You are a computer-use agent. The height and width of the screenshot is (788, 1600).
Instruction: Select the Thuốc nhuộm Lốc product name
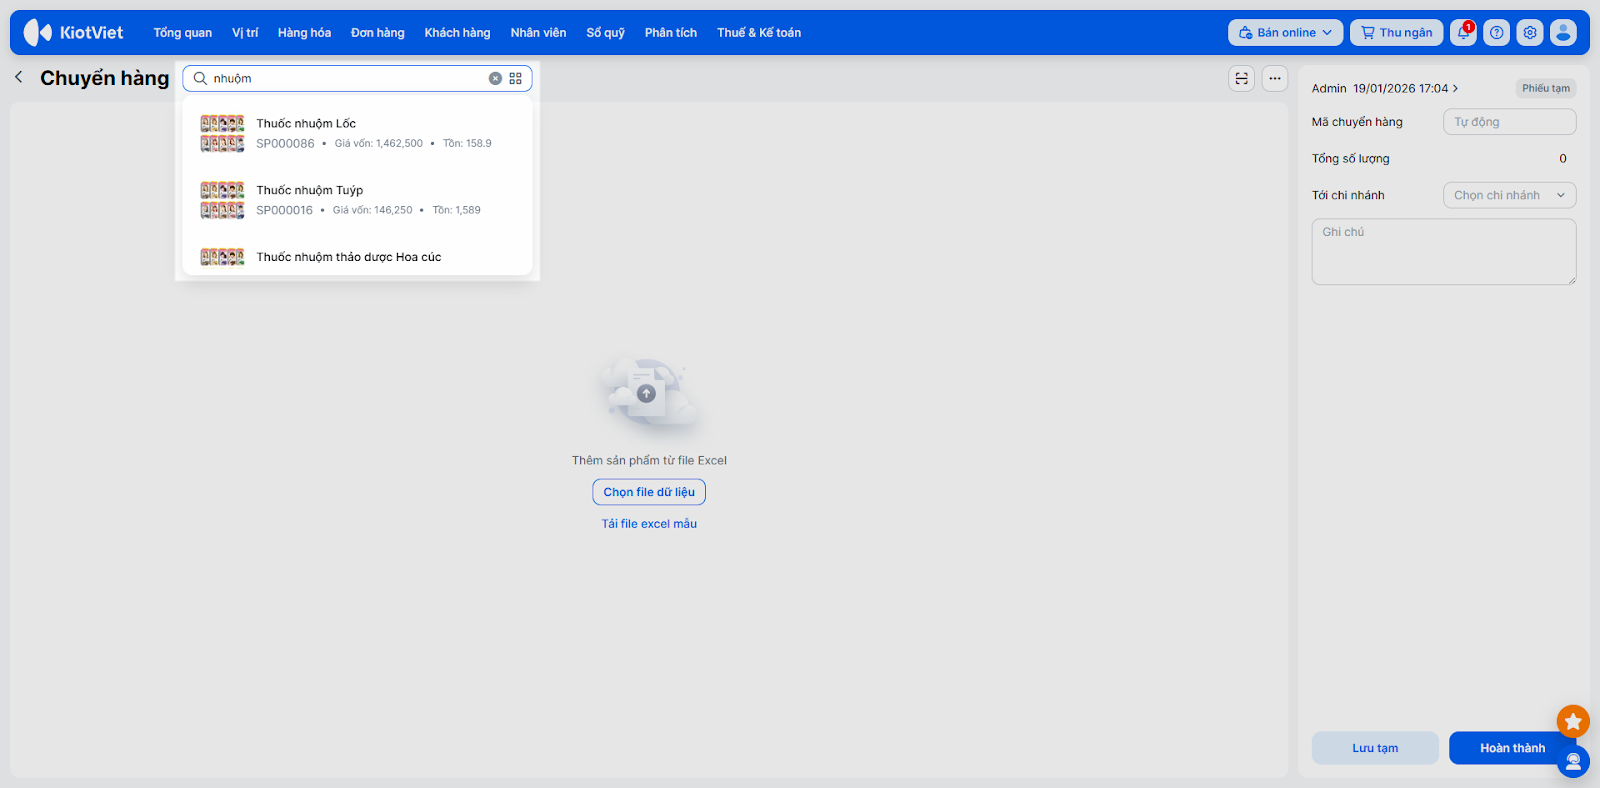click(x=306, y=124)
